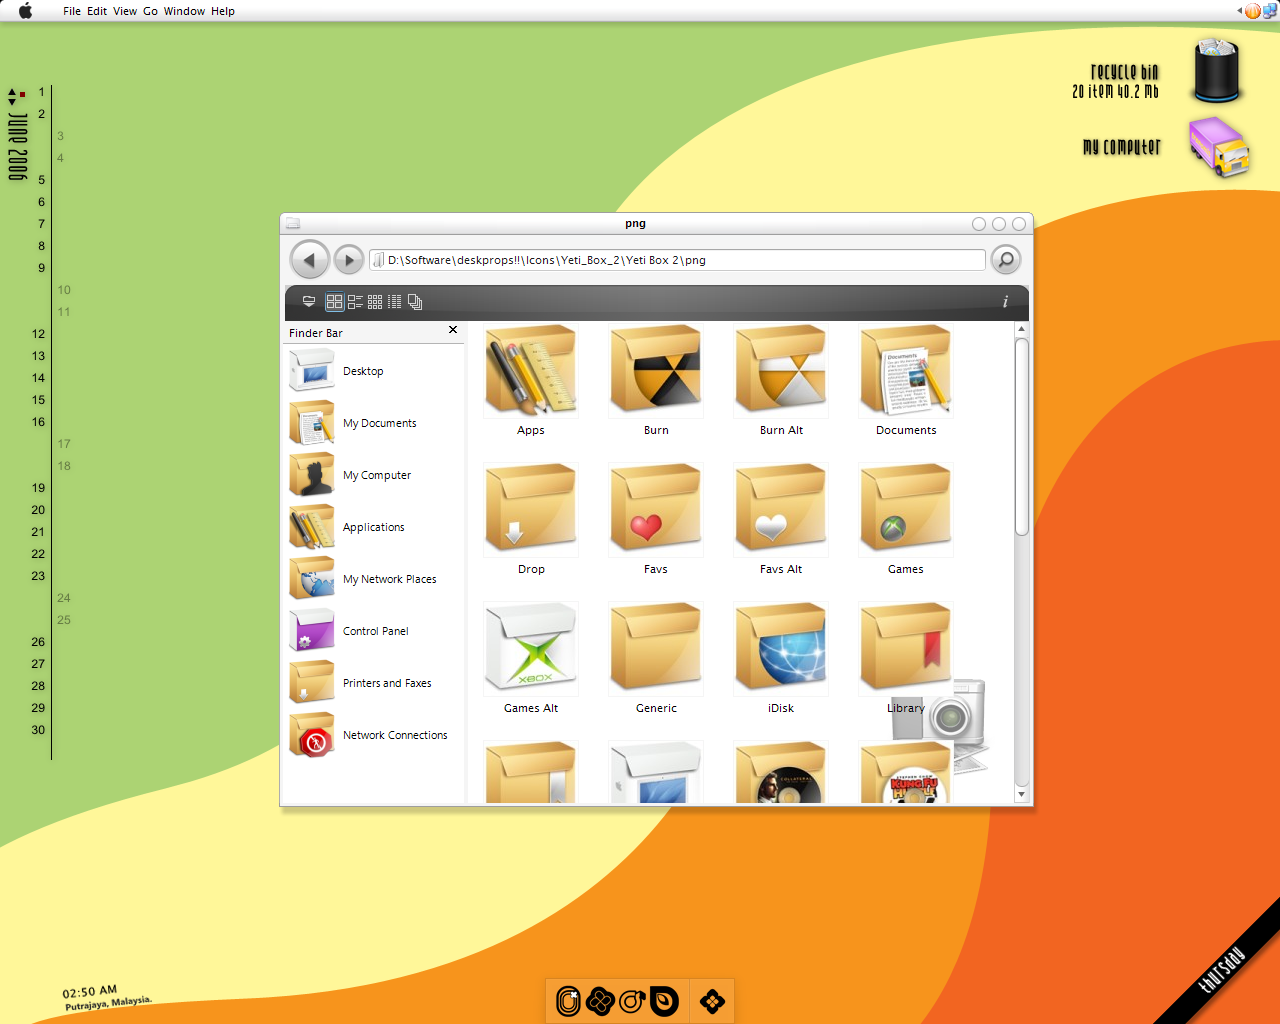Click the leaf-shaped icon in the dock
Viewport: 1280px width, 1024px height.
pos(664,1001)
